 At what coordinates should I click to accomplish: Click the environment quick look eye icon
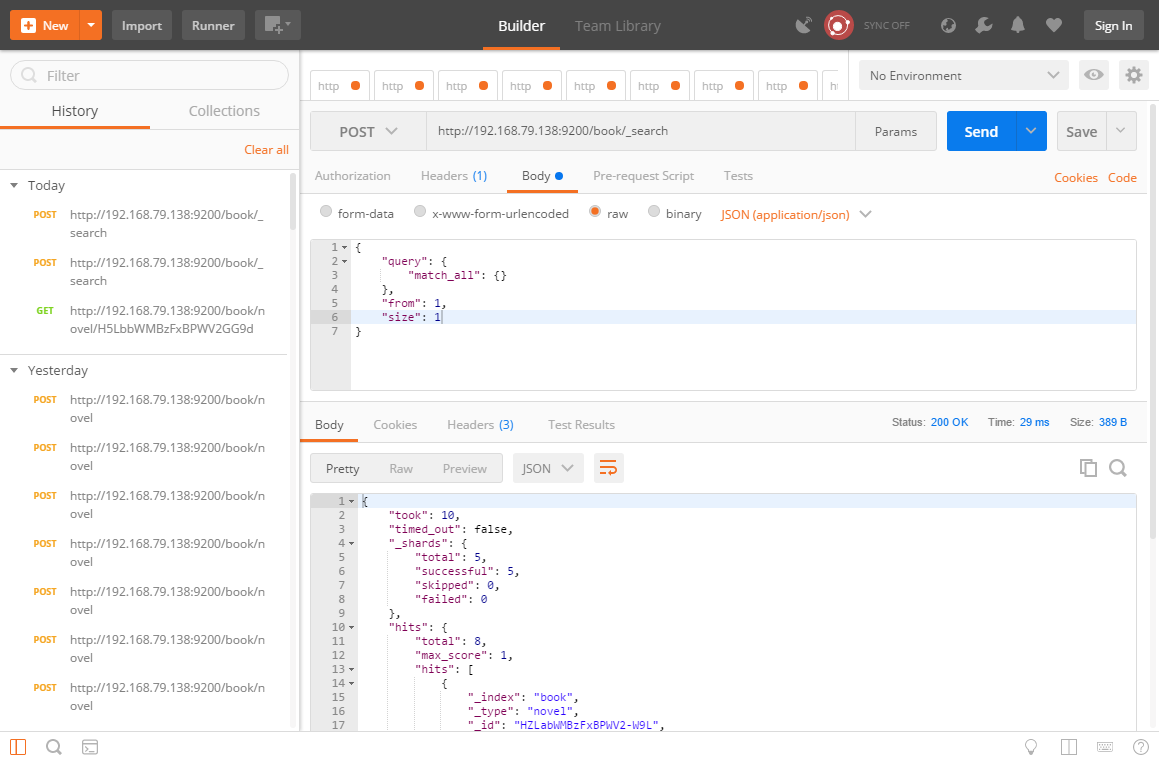click(1094, 76)
